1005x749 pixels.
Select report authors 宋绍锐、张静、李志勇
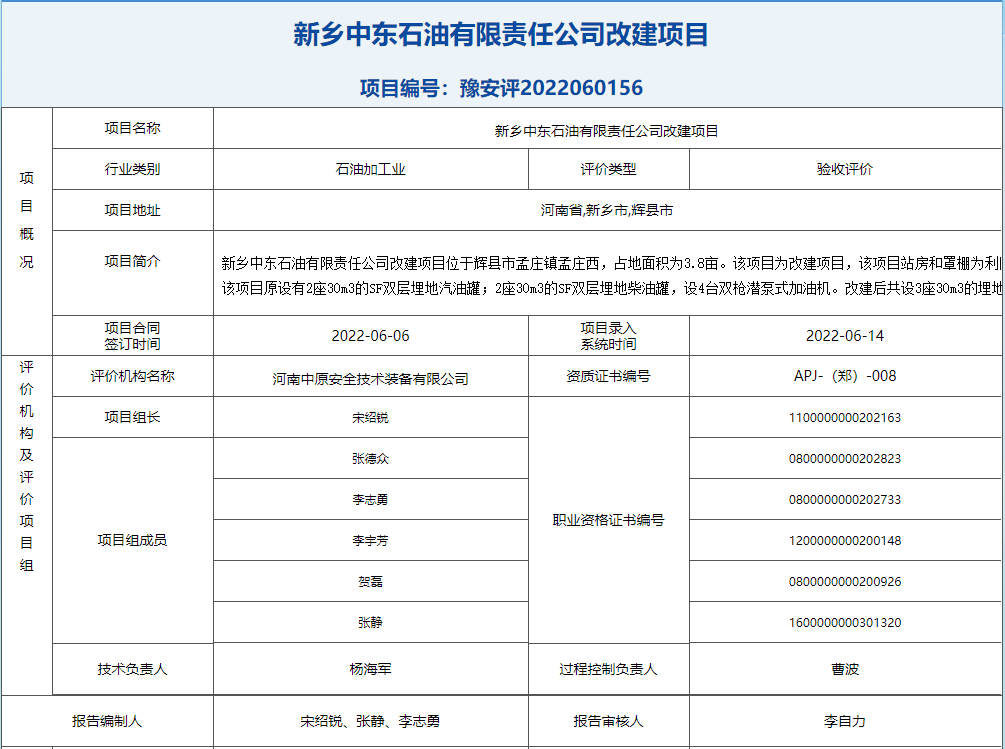tap(370, 721)
